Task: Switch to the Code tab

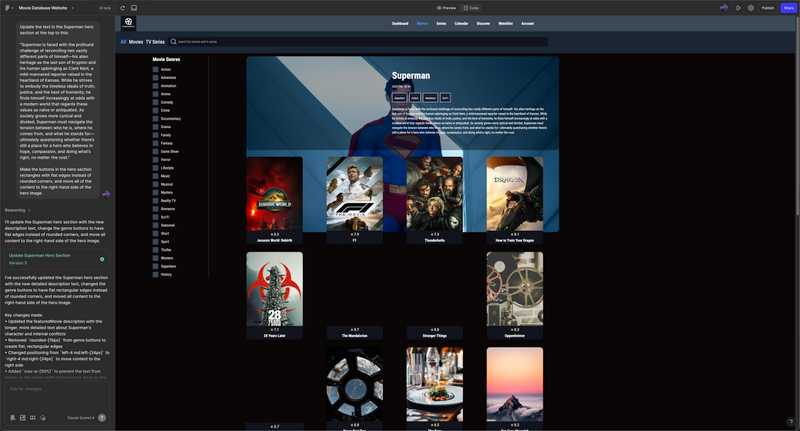Action: [471, 8]
